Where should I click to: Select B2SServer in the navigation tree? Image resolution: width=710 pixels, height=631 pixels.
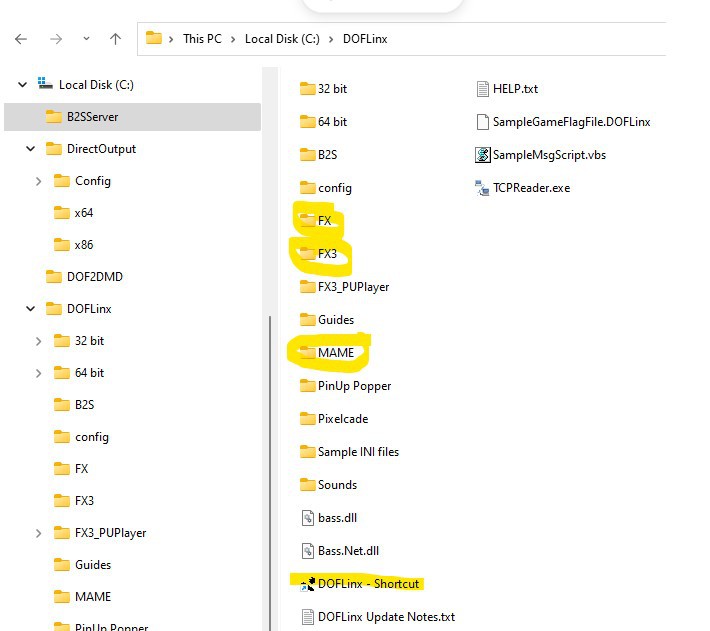point(92,117)
